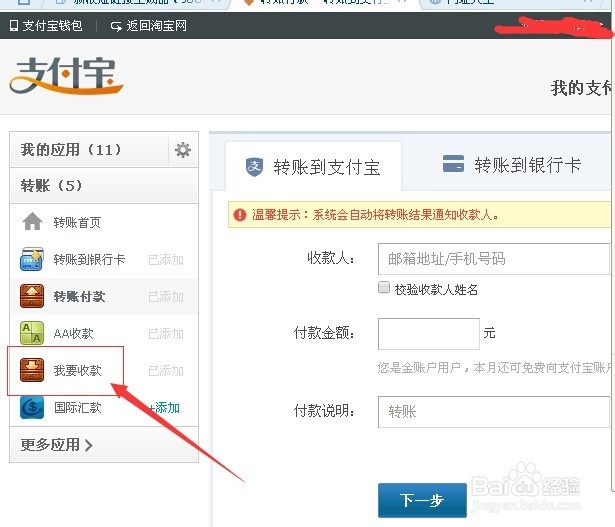Click the card icon on 转账到银行卡 tab

pyautogui.click(x=453, y=164)
